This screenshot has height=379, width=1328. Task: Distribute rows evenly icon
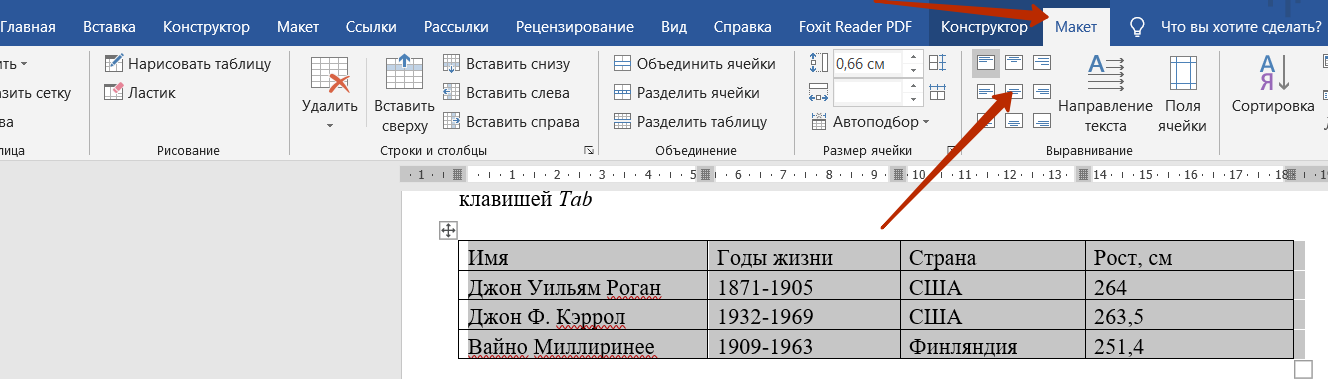(937, 64)
